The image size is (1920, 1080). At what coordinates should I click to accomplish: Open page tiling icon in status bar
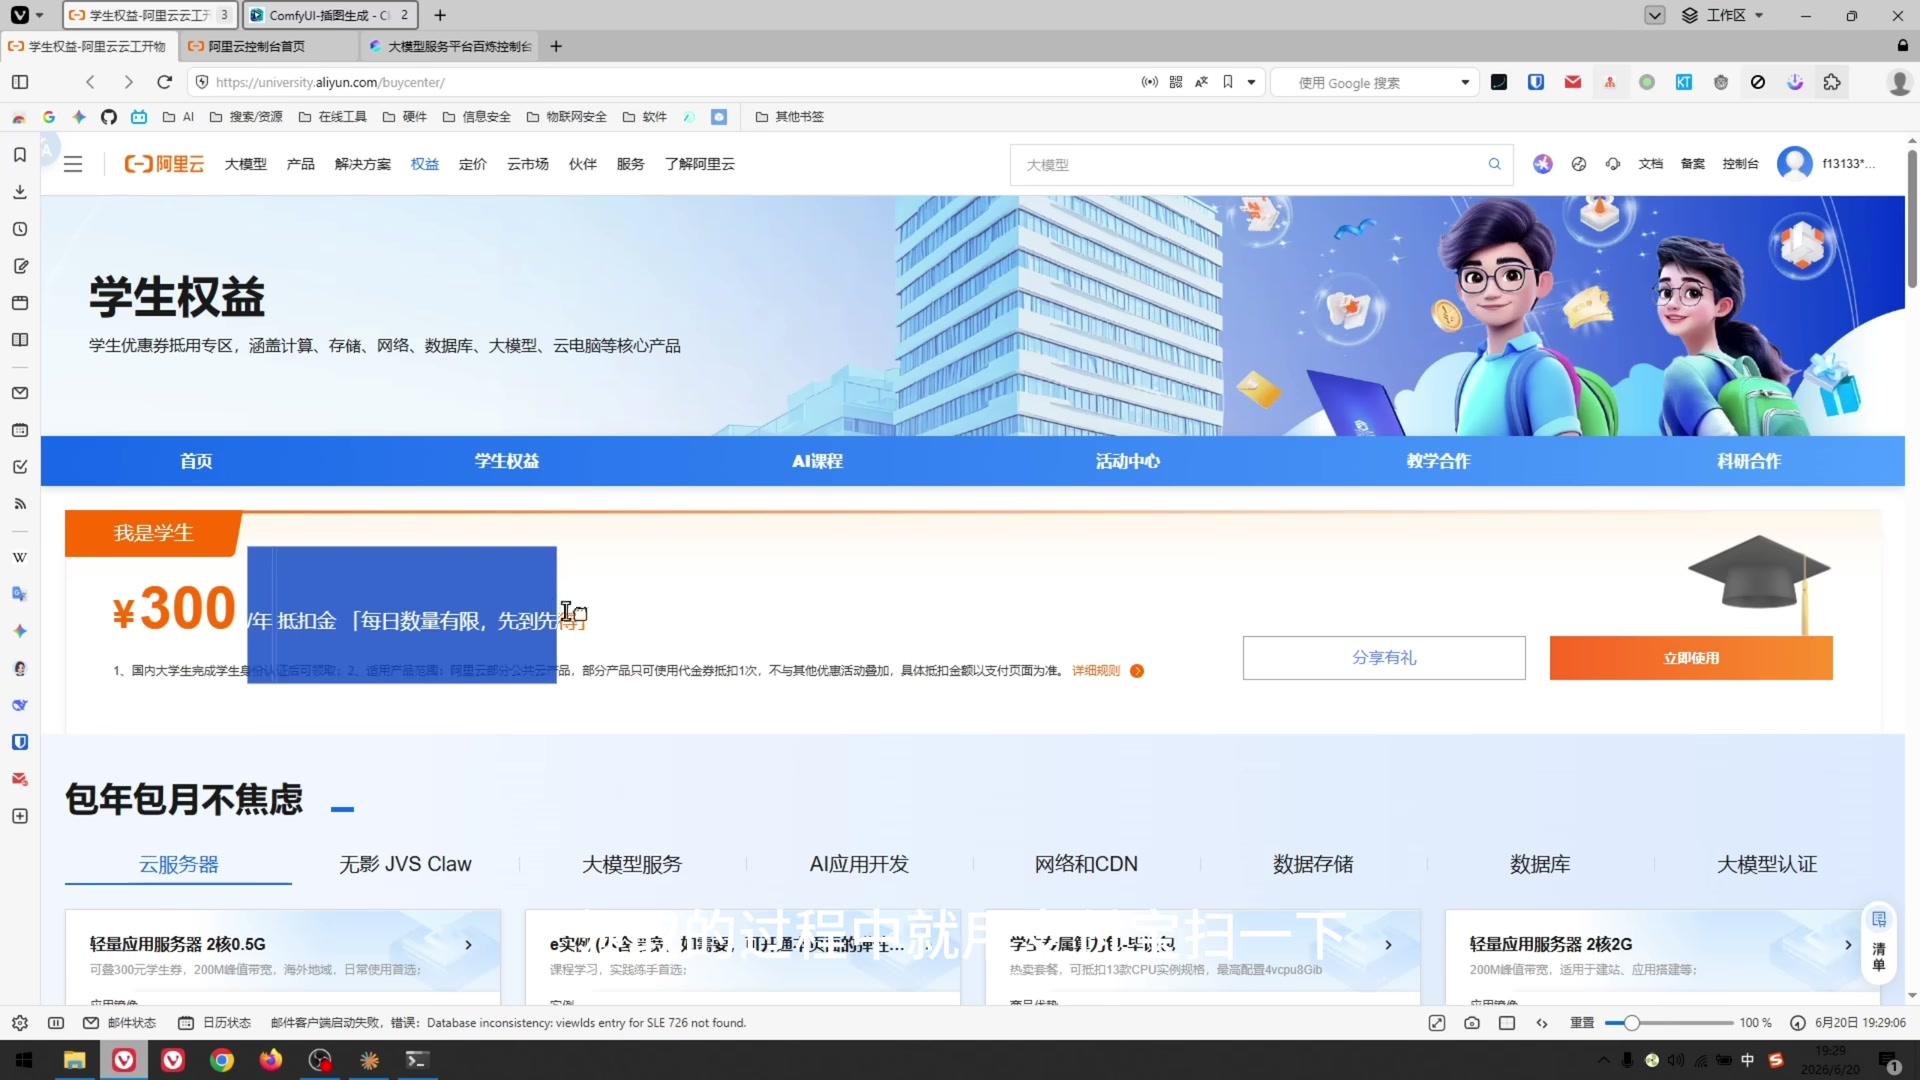(1507, 1023)
